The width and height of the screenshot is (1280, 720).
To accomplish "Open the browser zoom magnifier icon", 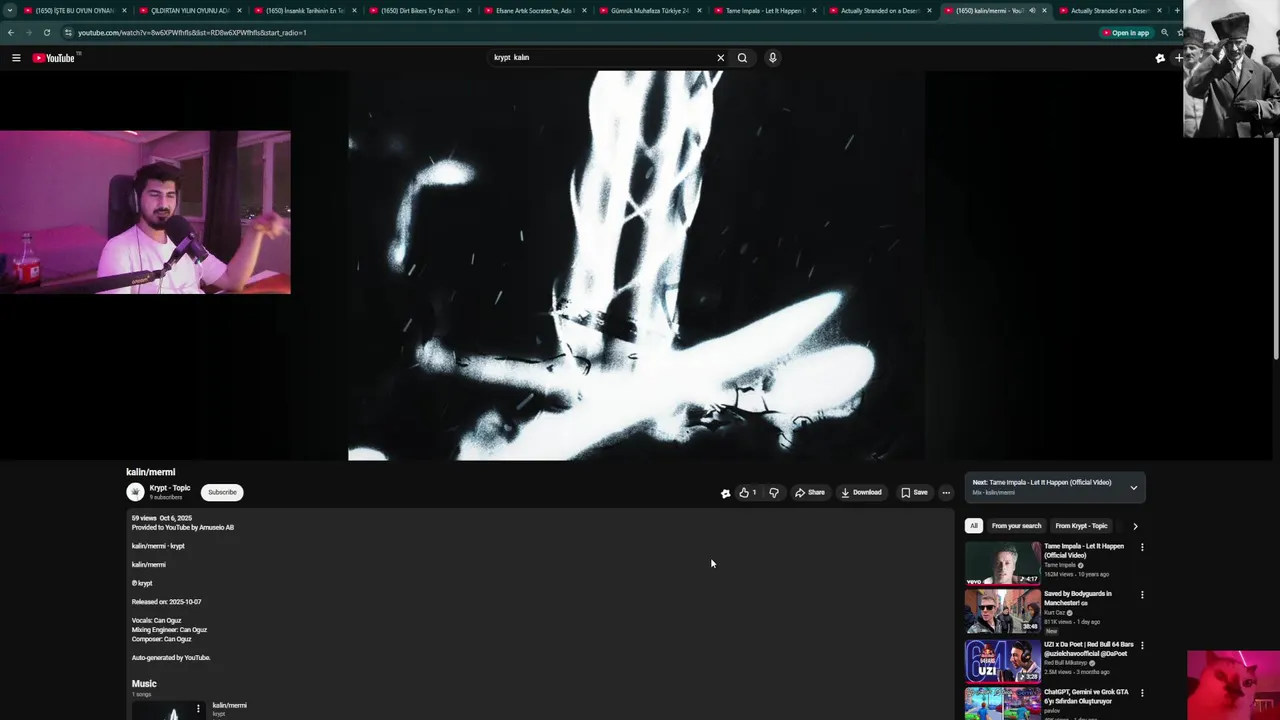I will click(x=1164, y=33).
